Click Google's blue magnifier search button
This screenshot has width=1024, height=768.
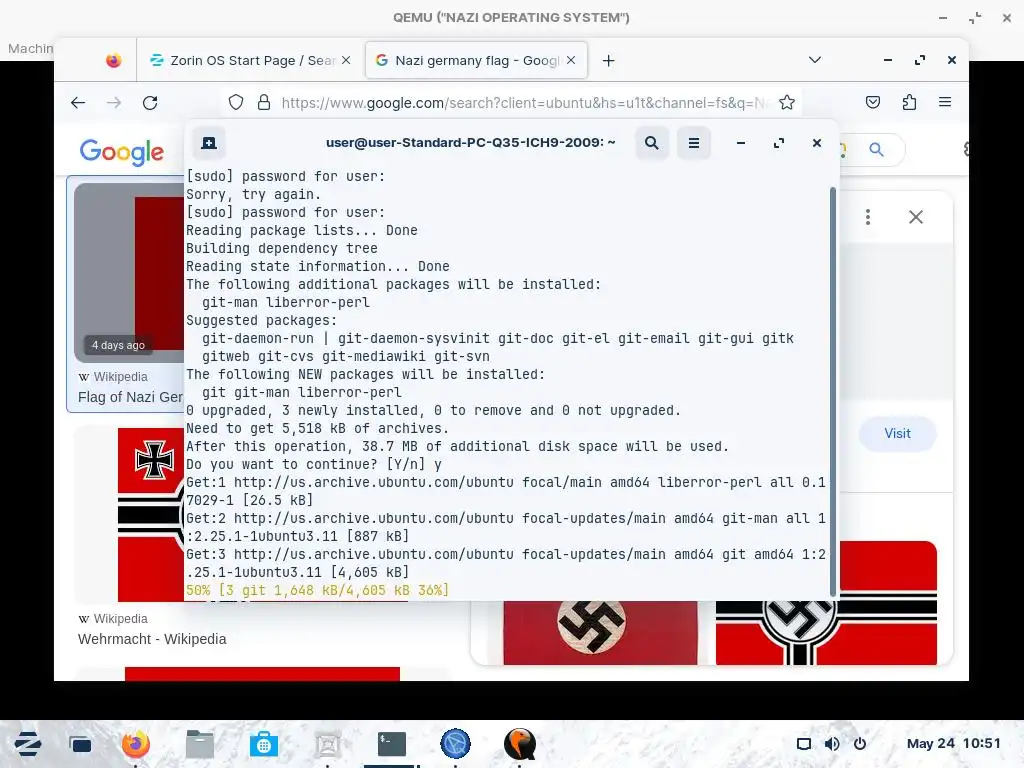tap(876, 150)
